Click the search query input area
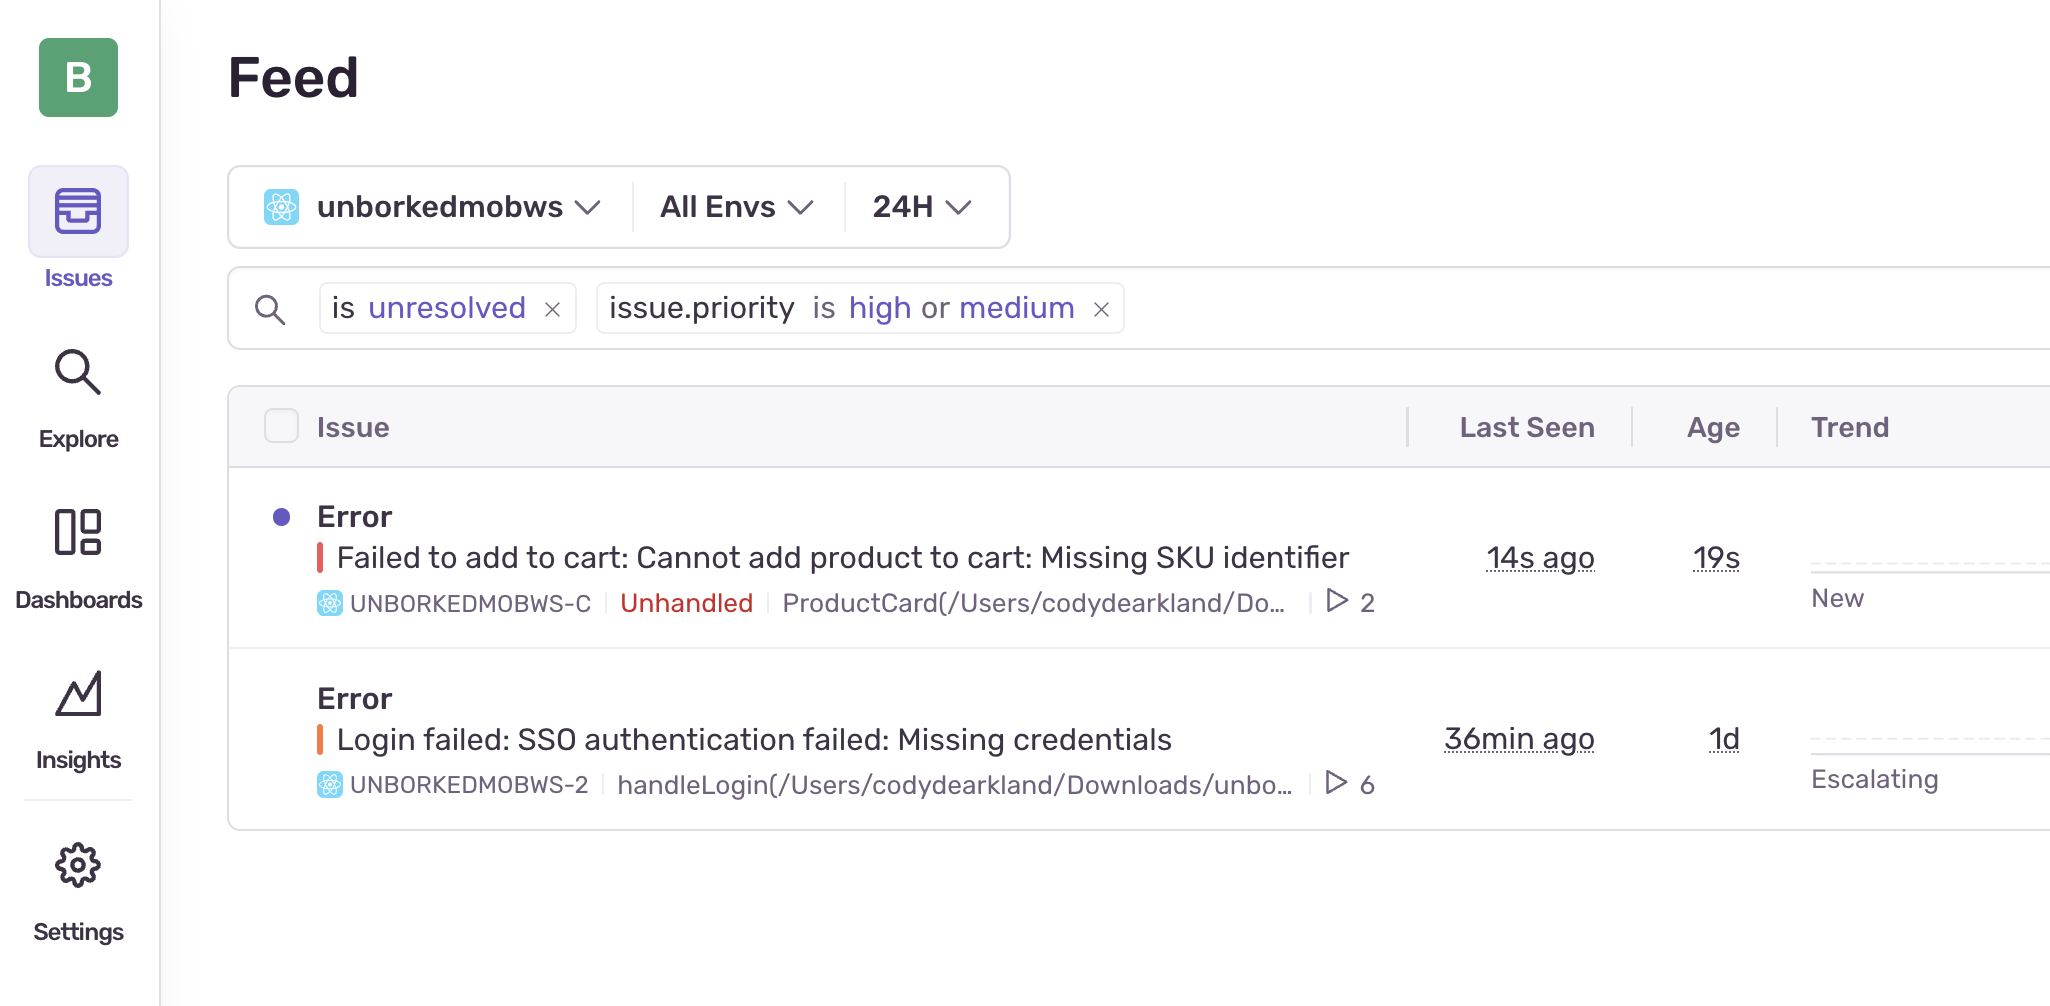This screenshot has width=2050, height=1006. (1580, 308)
